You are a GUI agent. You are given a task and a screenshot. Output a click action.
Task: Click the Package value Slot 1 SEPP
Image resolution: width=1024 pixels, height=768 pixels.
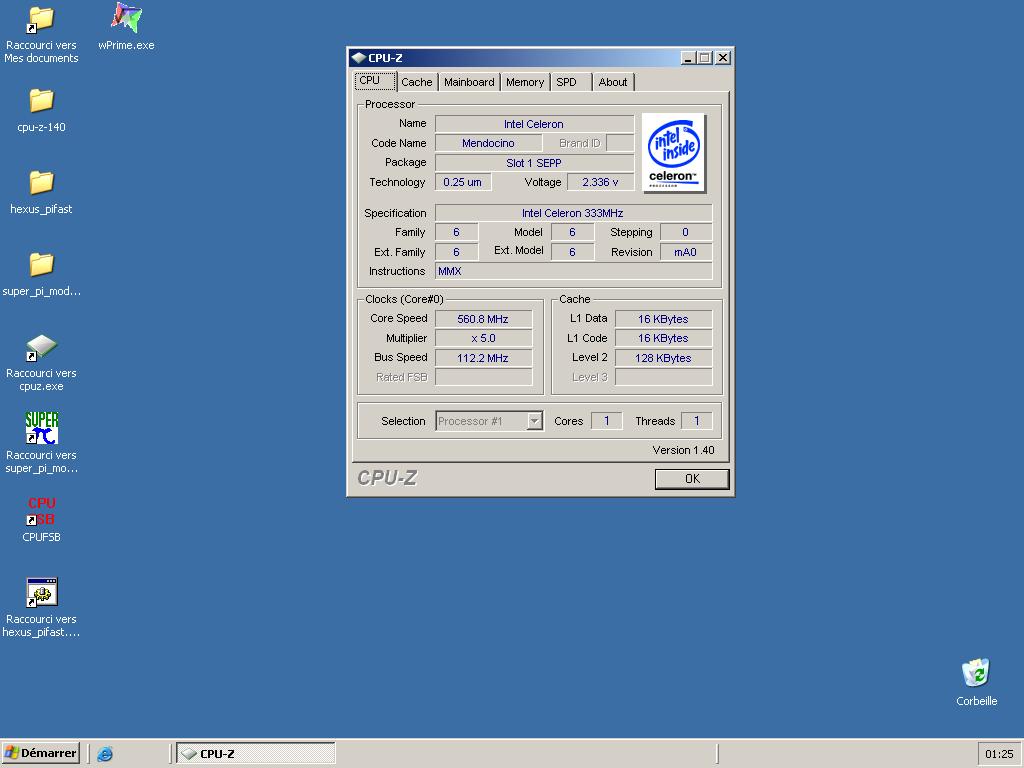click(534, 163)
